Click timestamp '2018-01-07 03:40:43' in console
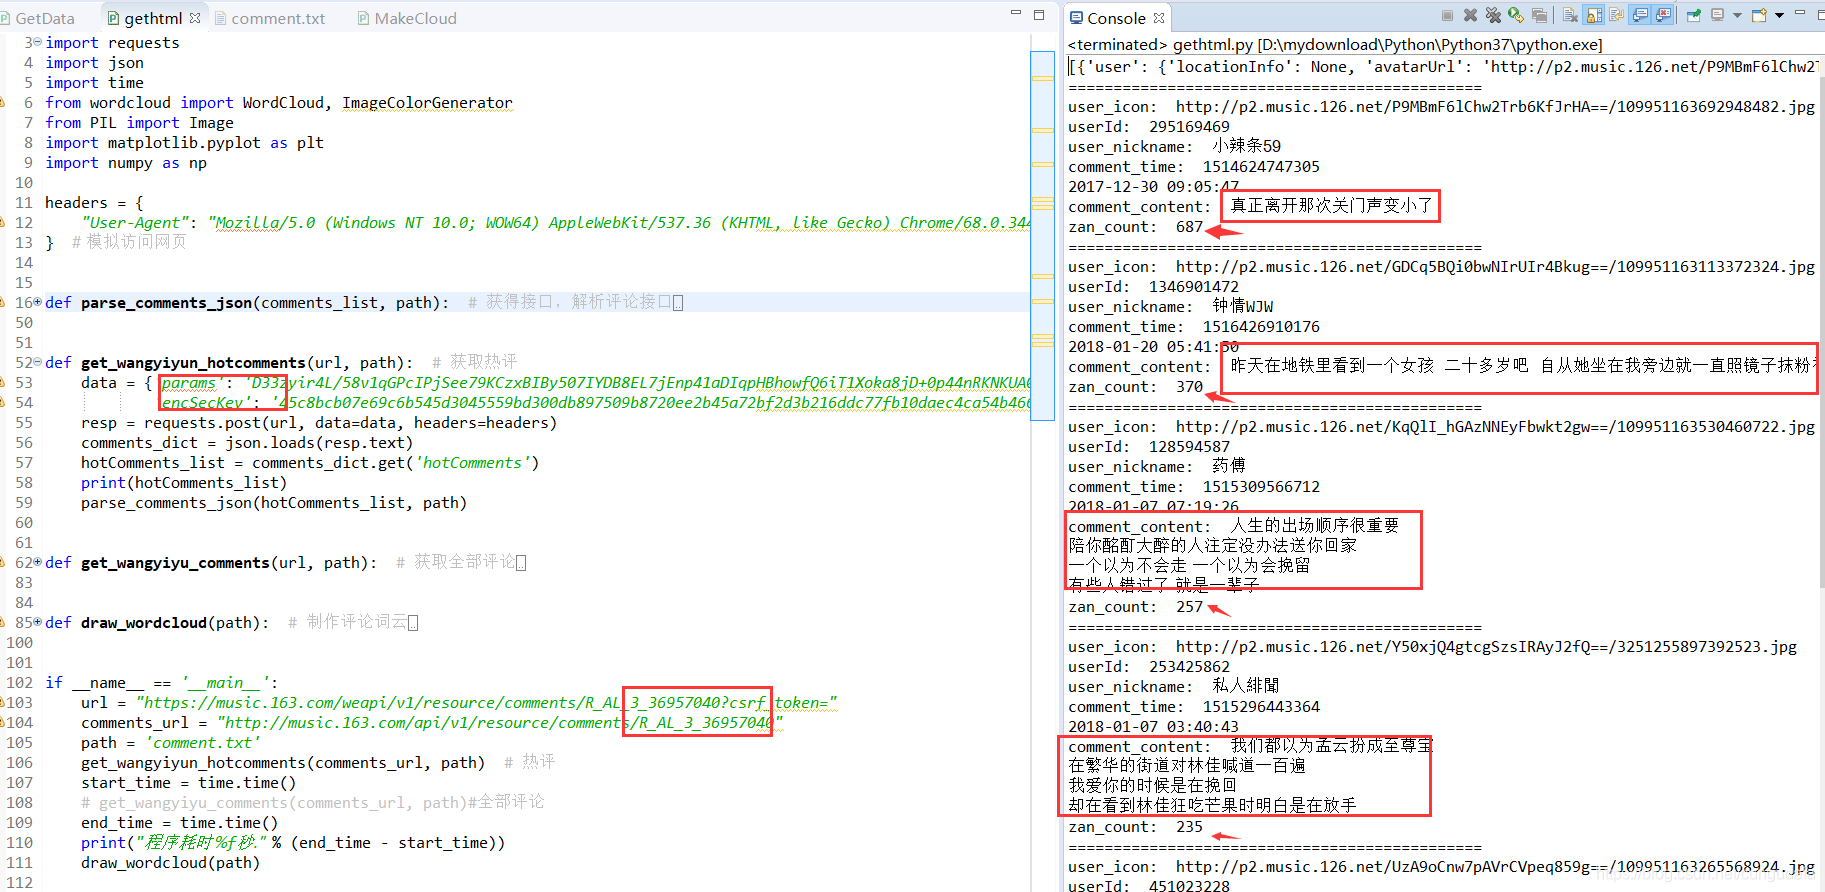Image resolution: width=1825 pixels, height=892 pixels. [1153, 727]
